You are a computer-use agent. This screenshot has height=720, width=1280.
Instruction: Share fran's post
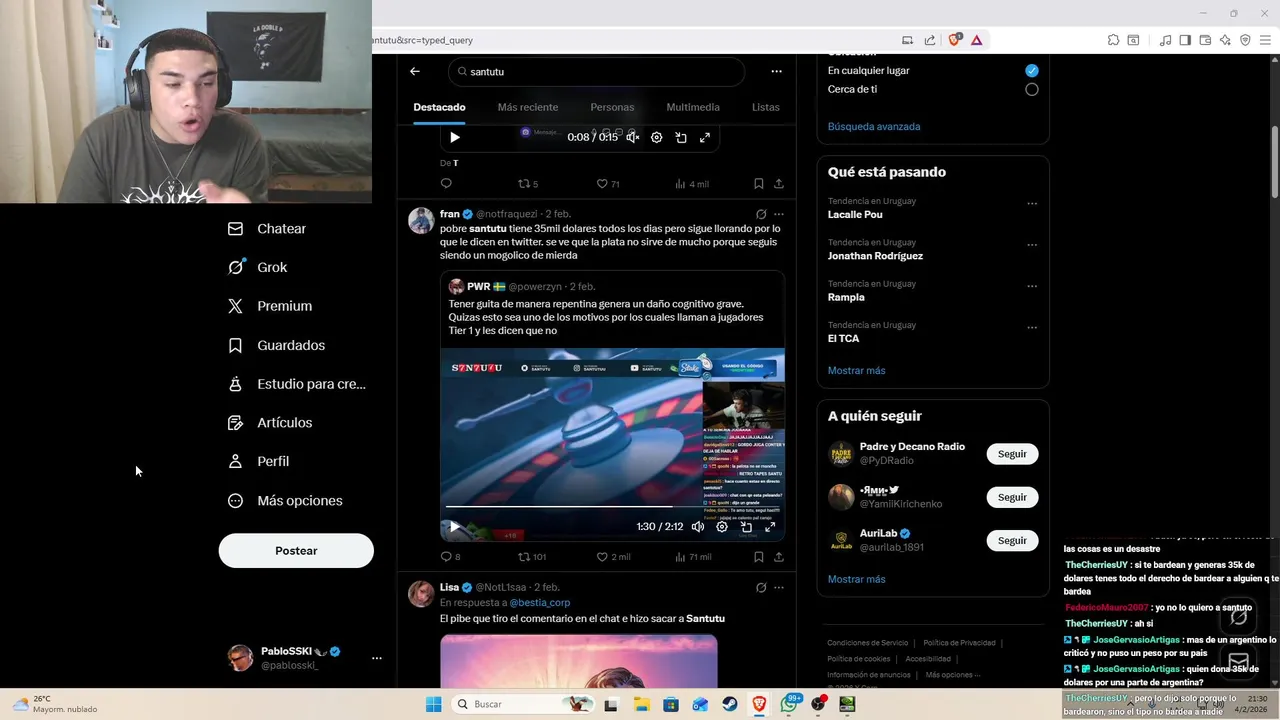click(779, 557)
